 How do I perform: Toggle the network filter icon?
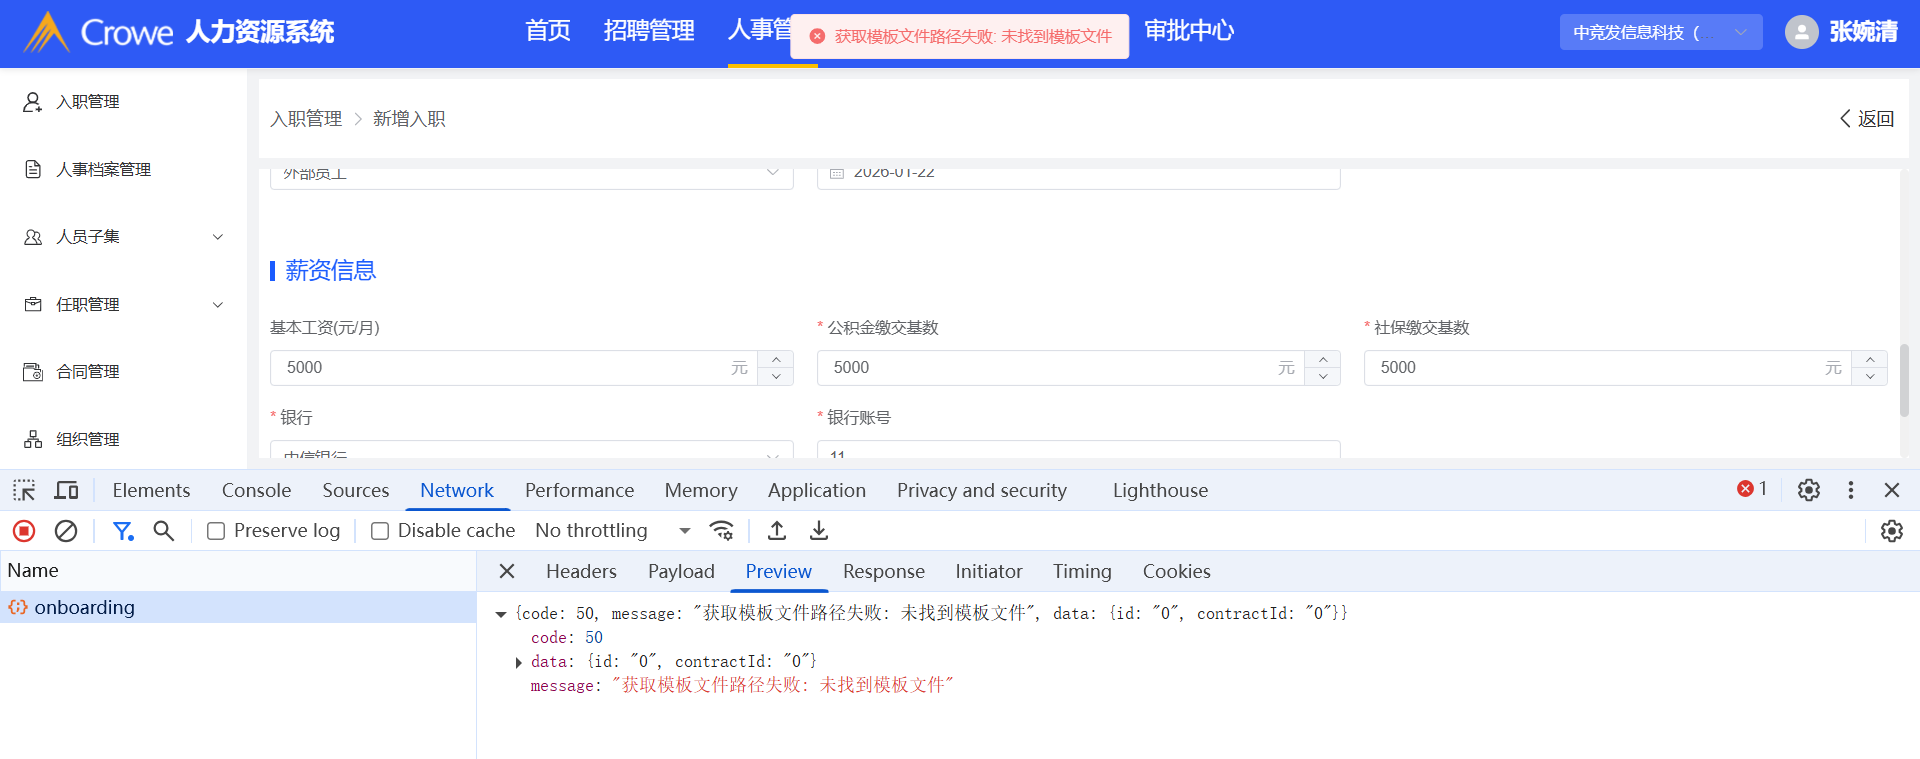pyautogui.click(x=123, y=531)
